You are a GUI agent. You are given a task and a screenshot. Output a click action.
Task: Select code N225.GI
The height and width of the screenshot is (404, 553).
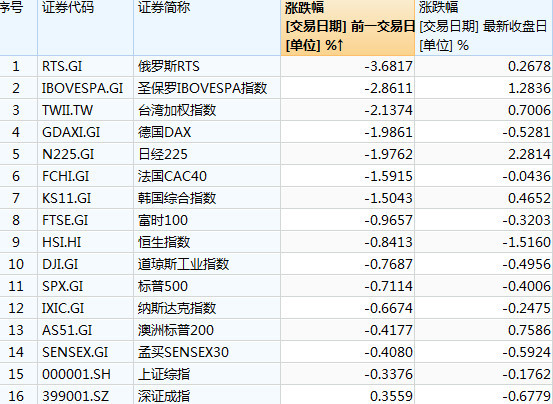tap(68, 154)
